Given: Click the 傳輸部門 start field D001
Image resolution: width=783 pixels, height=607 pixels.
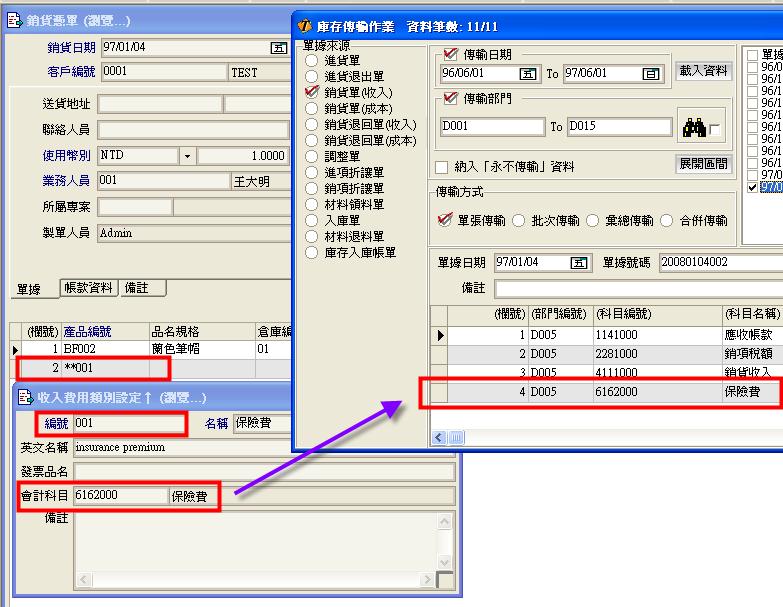Looking at the screenshot, I should [x=491, y=127].
